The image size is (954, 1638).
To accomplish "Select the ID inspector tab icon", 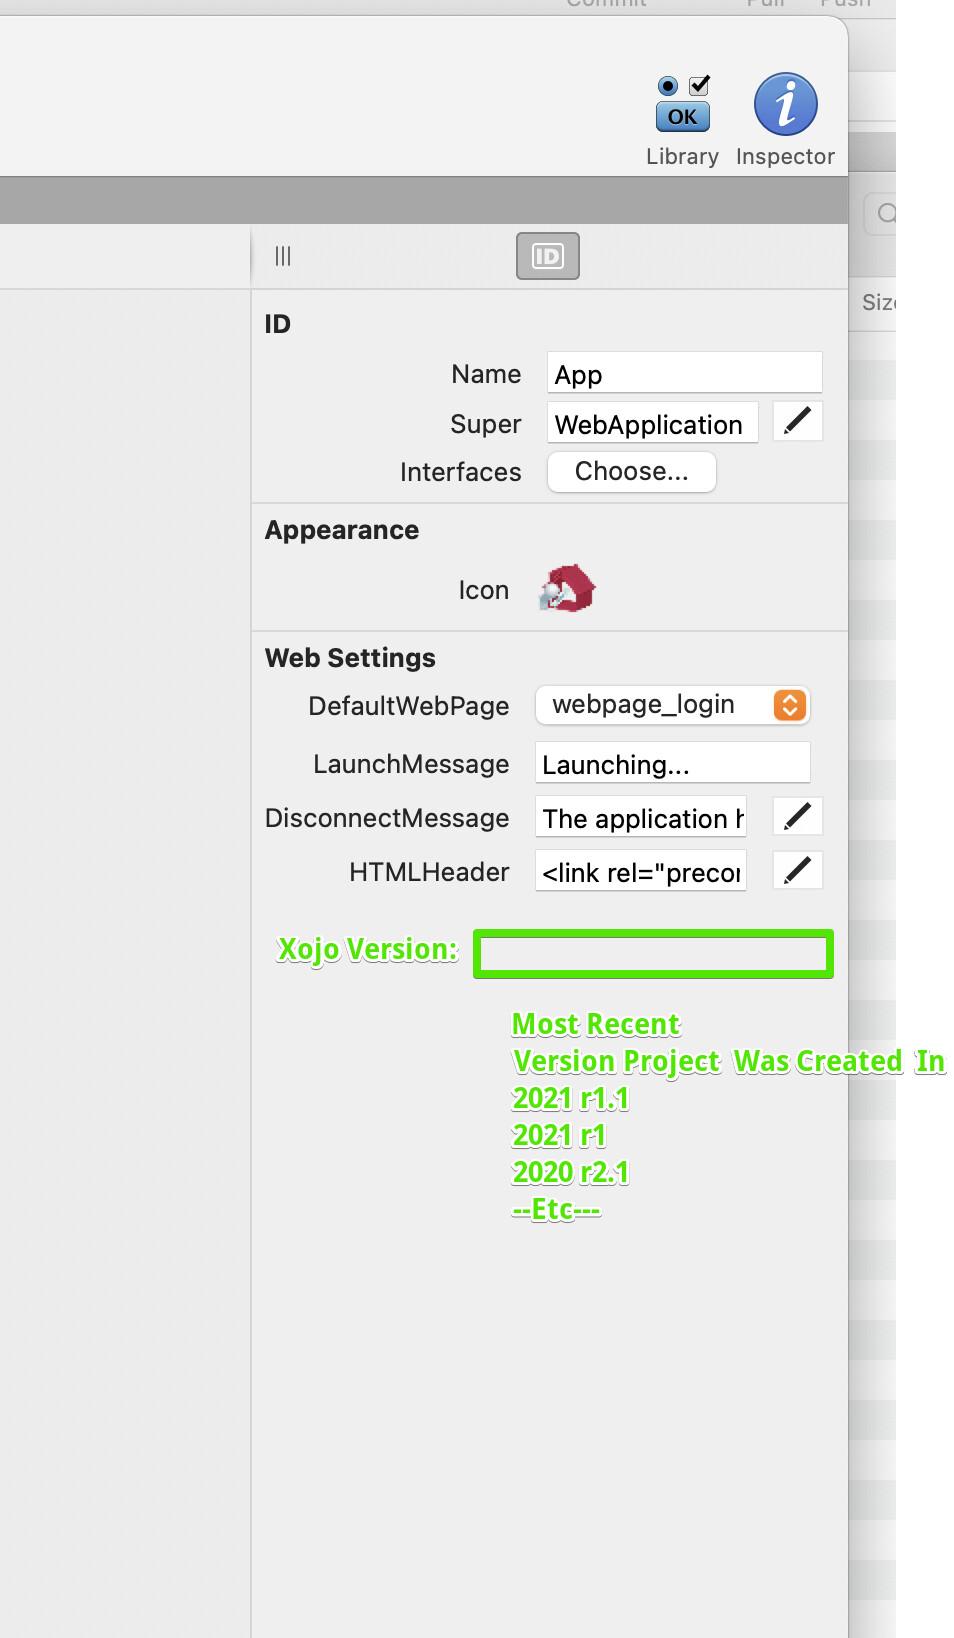I will point(548,256).
